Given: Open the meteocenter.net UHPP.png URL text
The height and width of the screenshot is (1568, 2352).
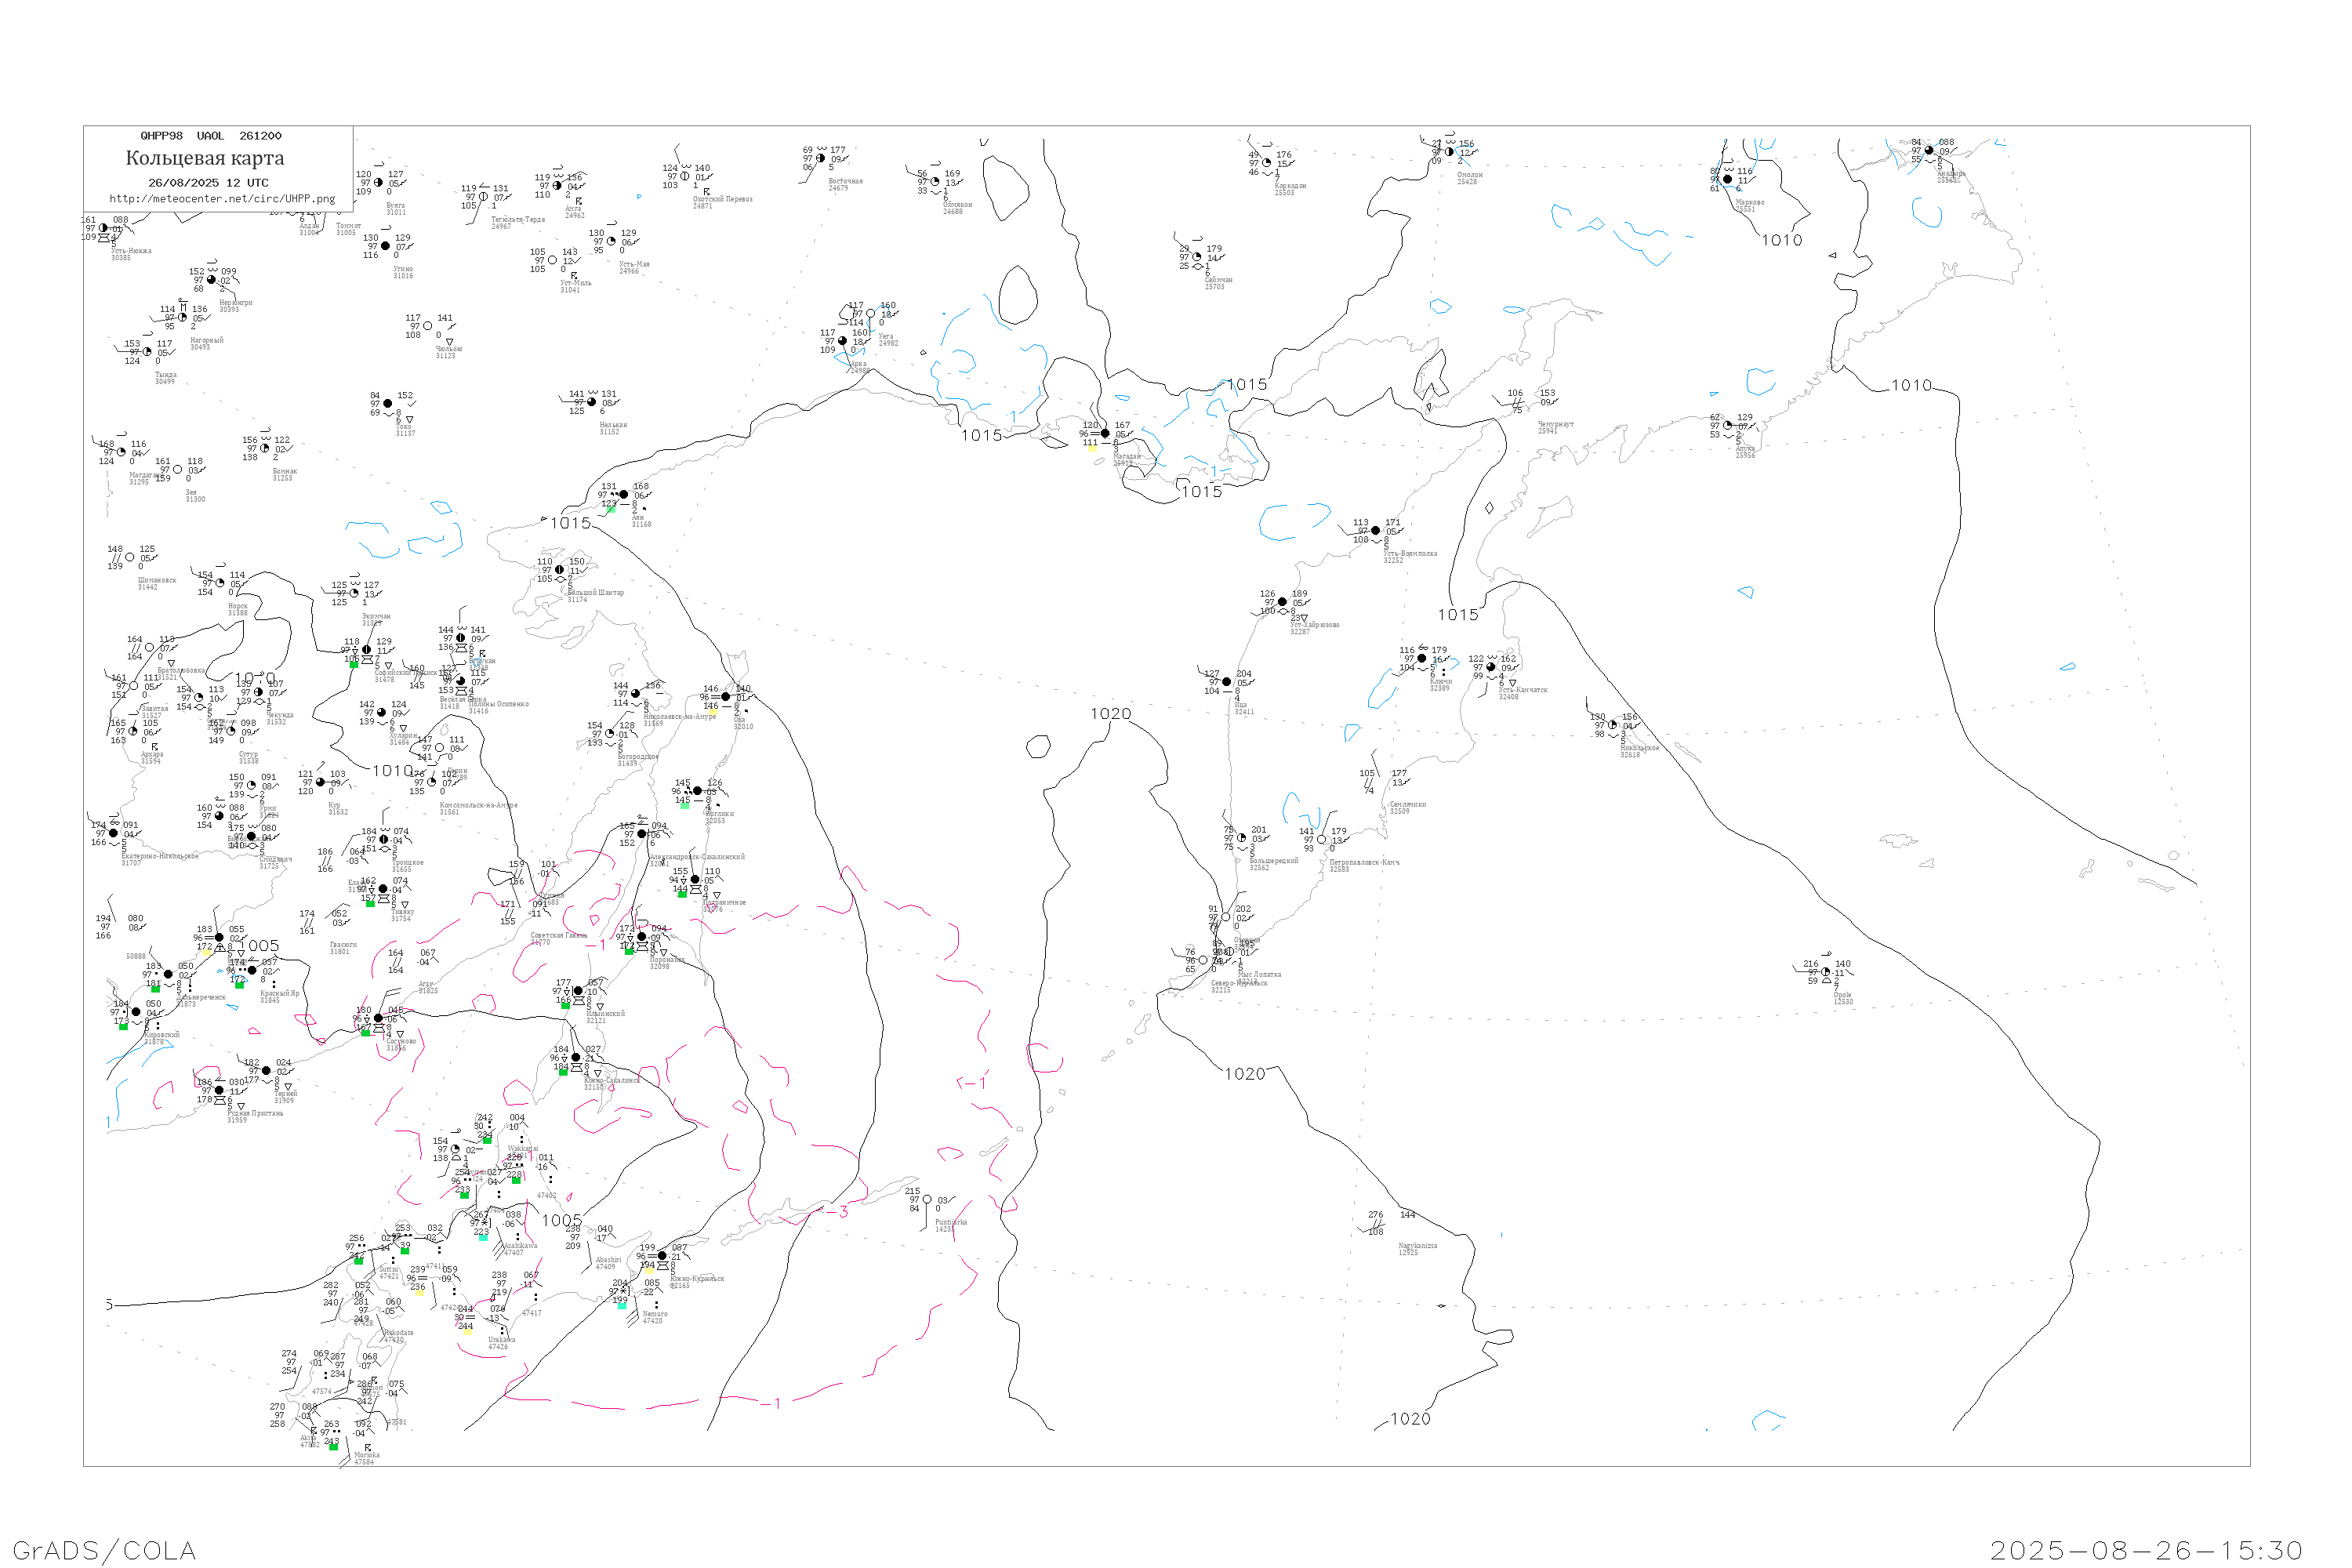Looking at the screenshot, I should pyautogui.click(x=222, y=199).
